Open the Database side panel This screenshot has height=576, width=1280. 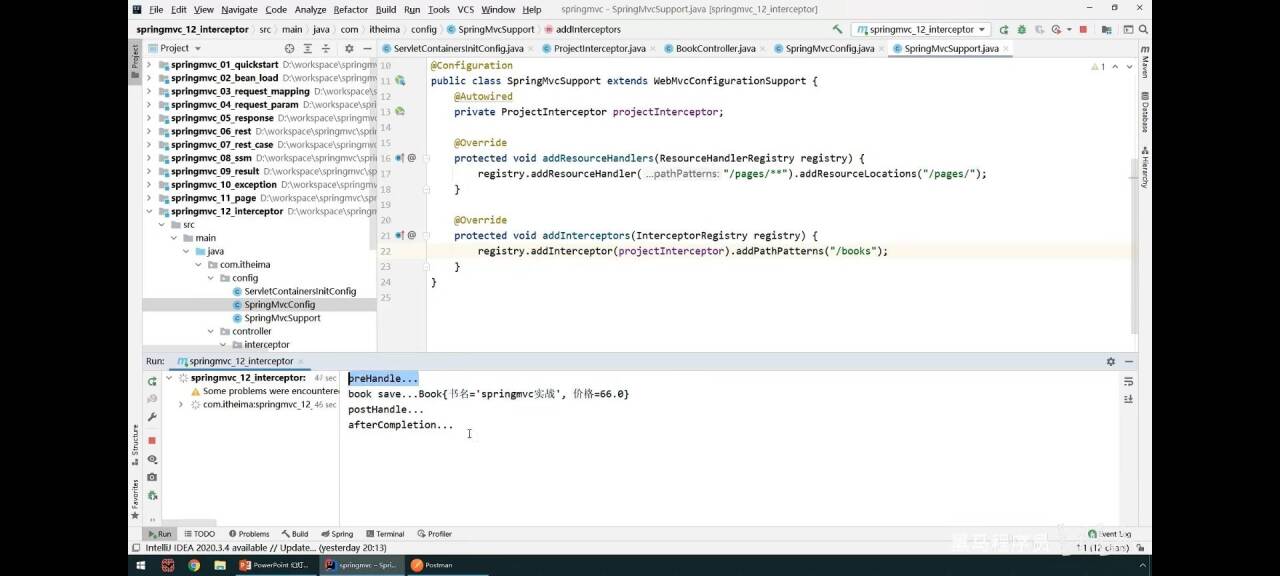coord(1145,113)
